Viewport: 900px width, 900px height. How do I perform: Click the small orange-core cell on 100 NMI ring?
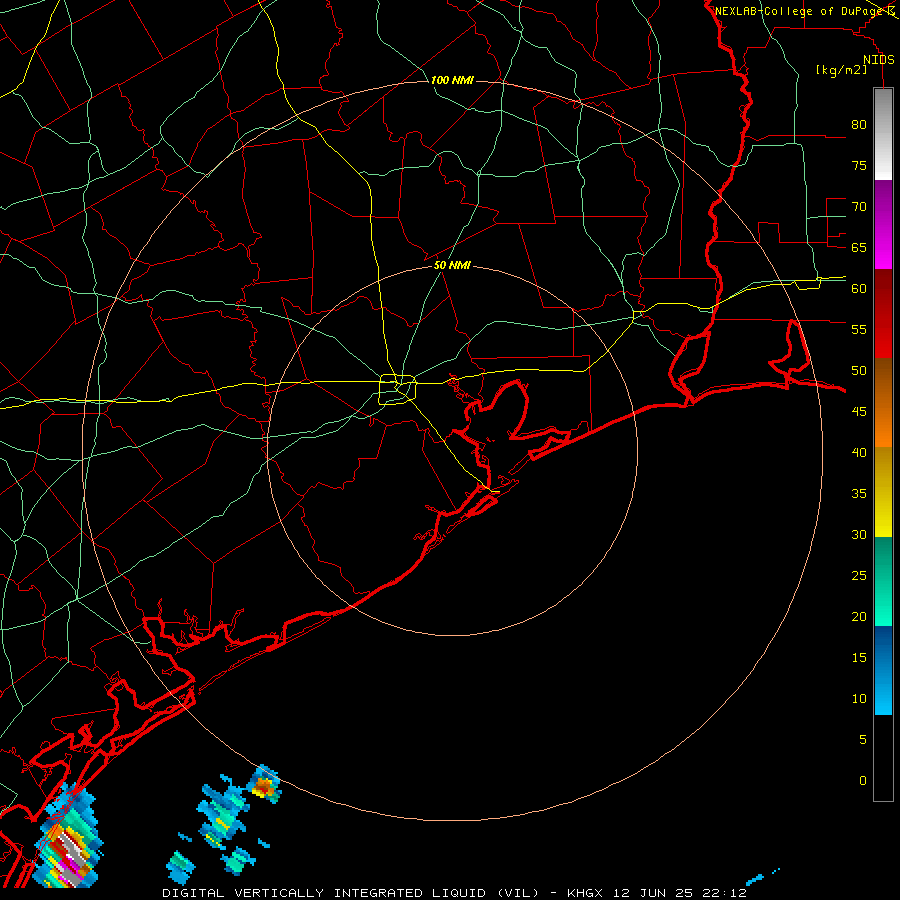point(264,785)
